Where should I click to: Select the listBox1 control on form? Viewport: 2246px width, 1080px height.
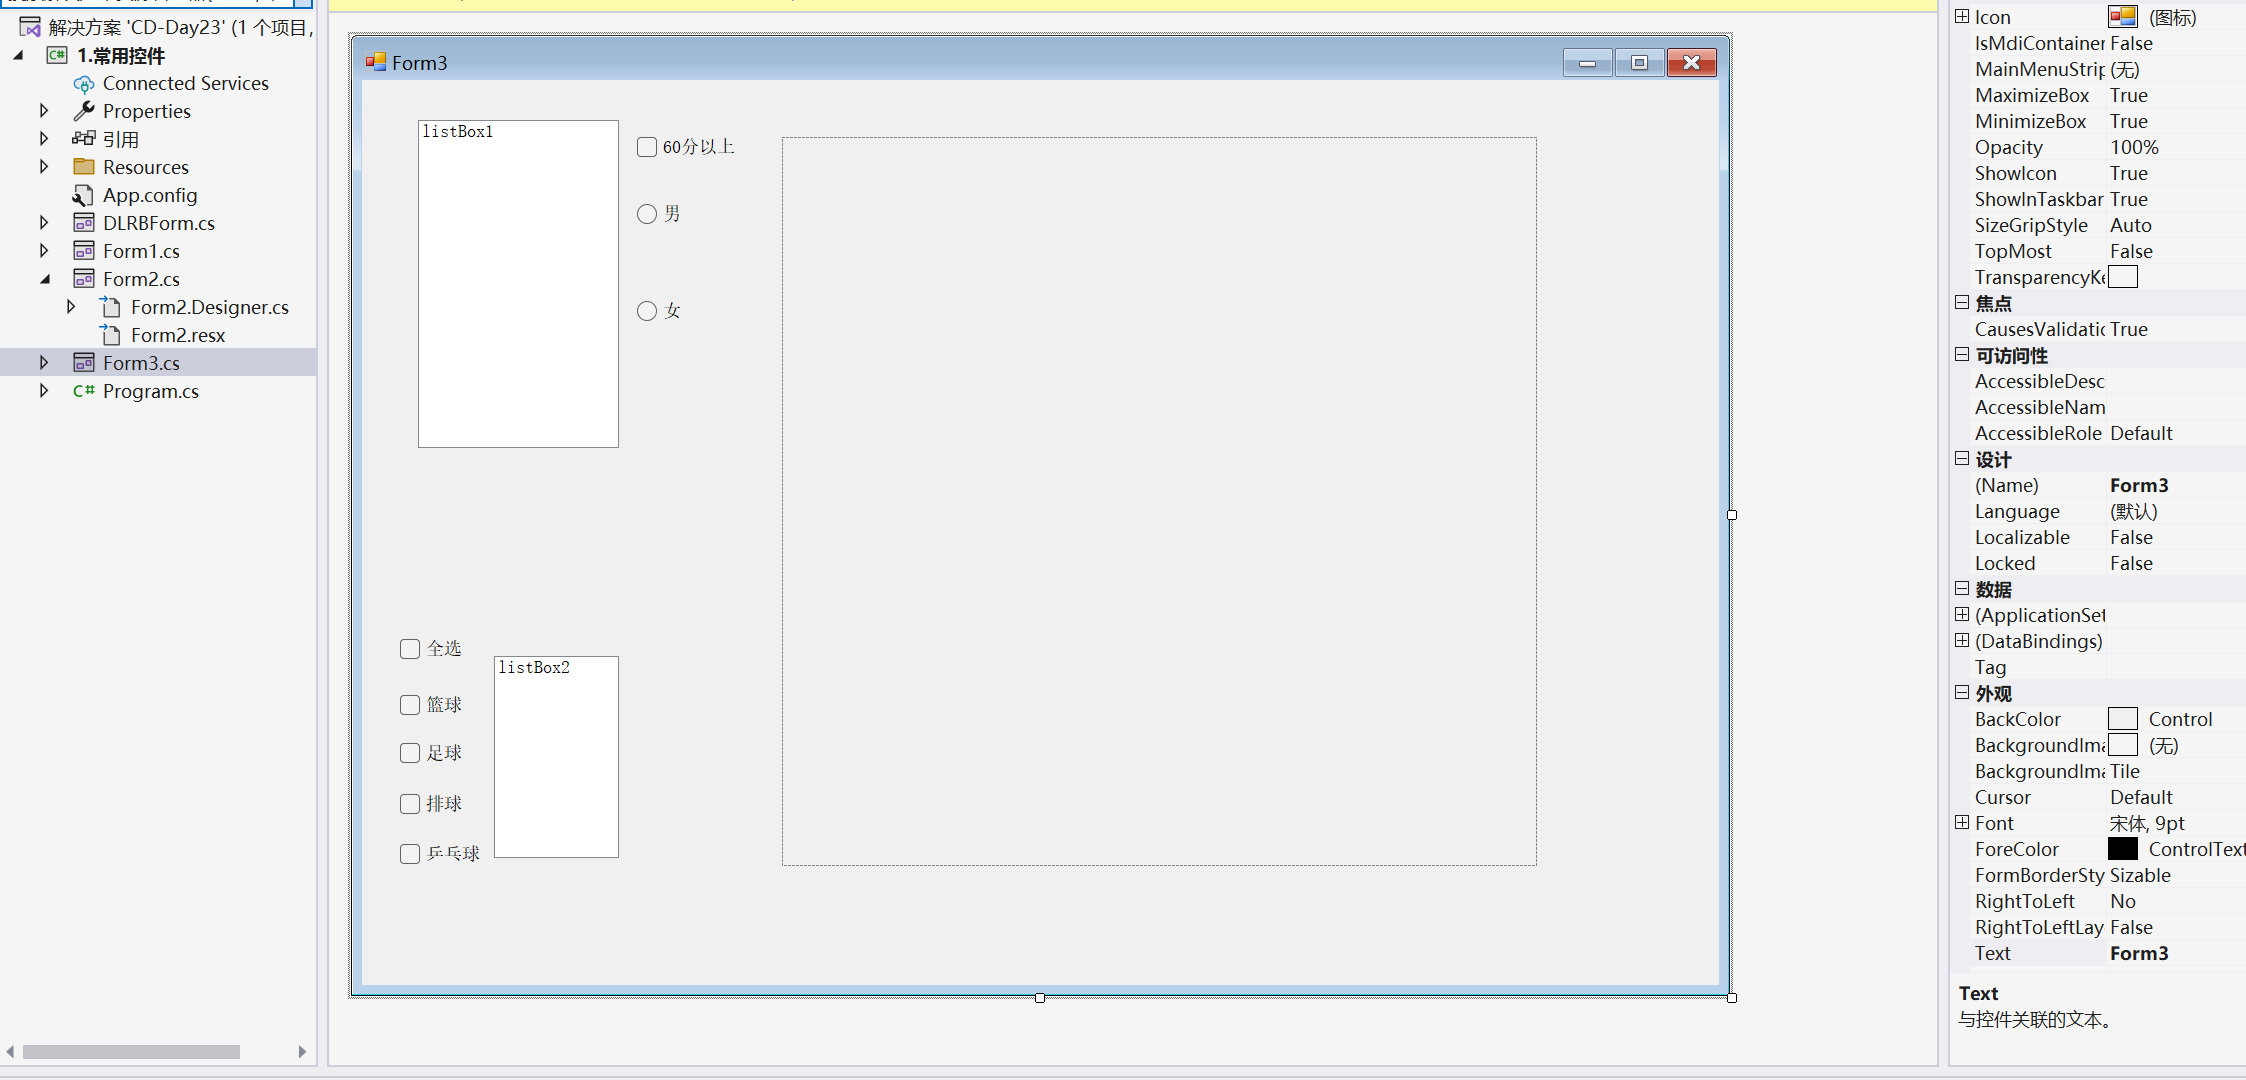pos(518,284)
